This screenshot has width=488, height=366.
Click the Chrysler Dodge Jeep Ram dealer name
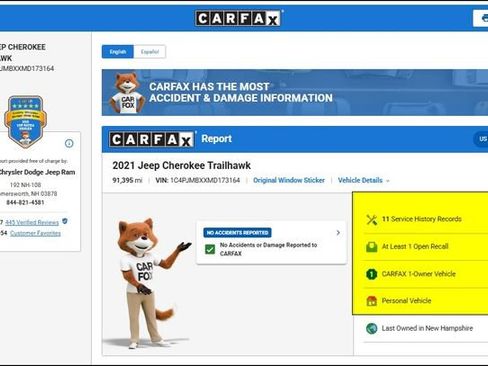coord(37,172)
